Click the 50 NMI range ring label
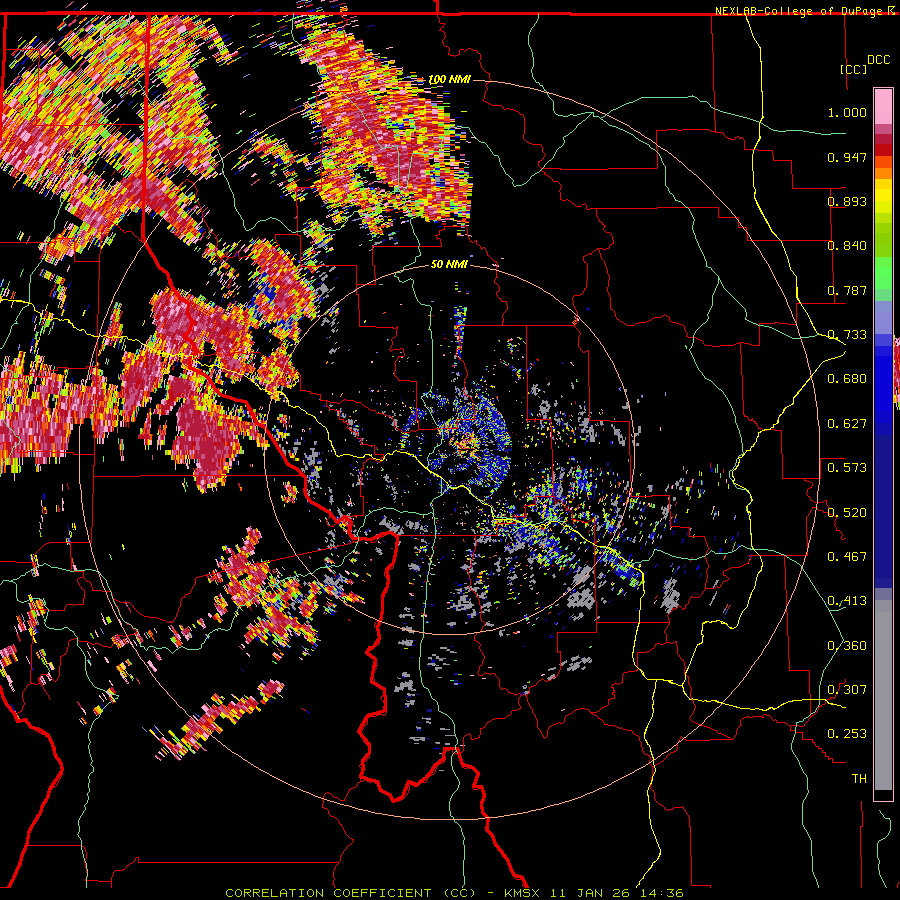 449,264
